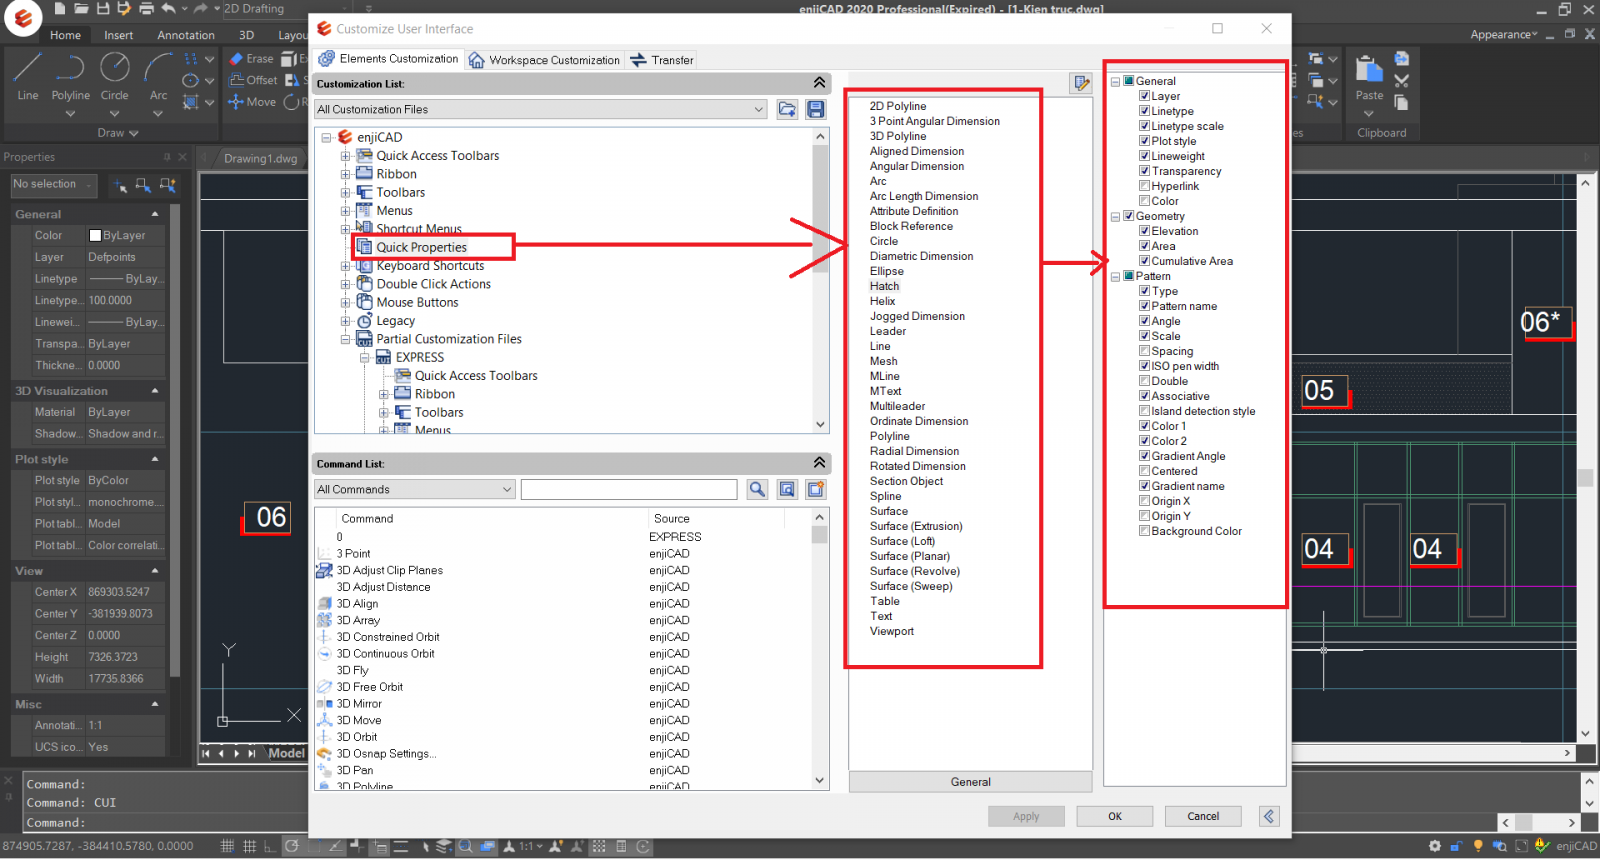1600x860 pixels.
Task: Click the General button below object list
Action: click(970, 782)
